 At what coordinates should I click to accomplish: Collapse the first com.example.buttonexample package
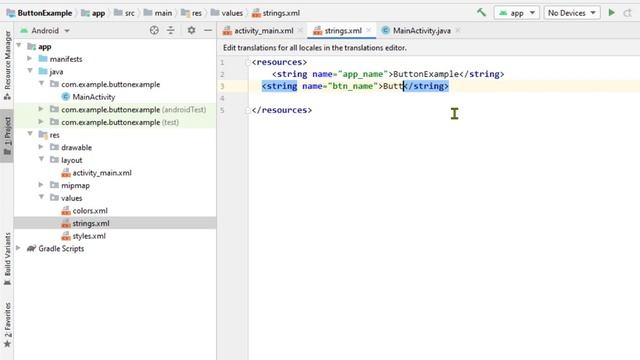[x=41, y=84]
